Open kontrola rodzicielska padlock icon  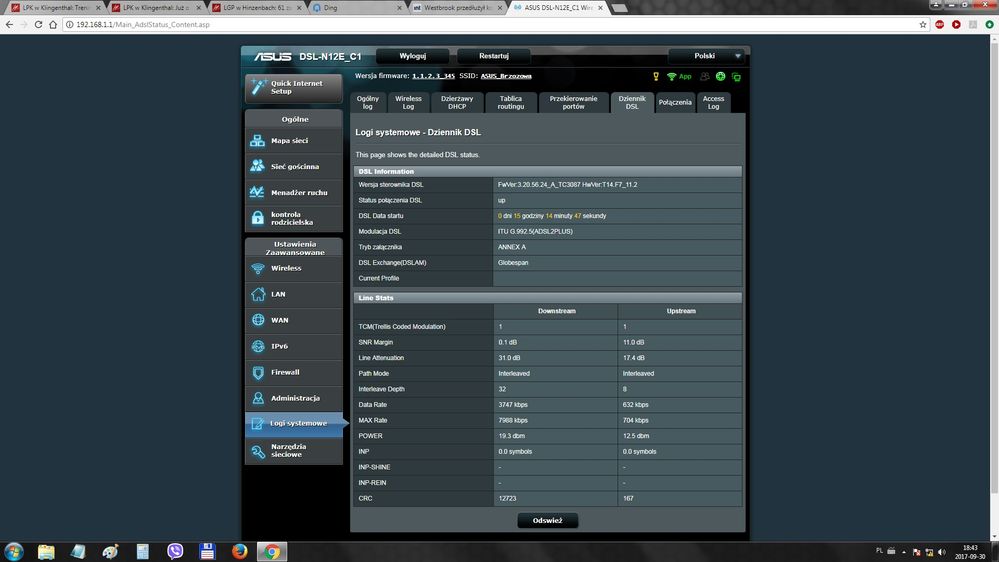click(x=258, y=218)
